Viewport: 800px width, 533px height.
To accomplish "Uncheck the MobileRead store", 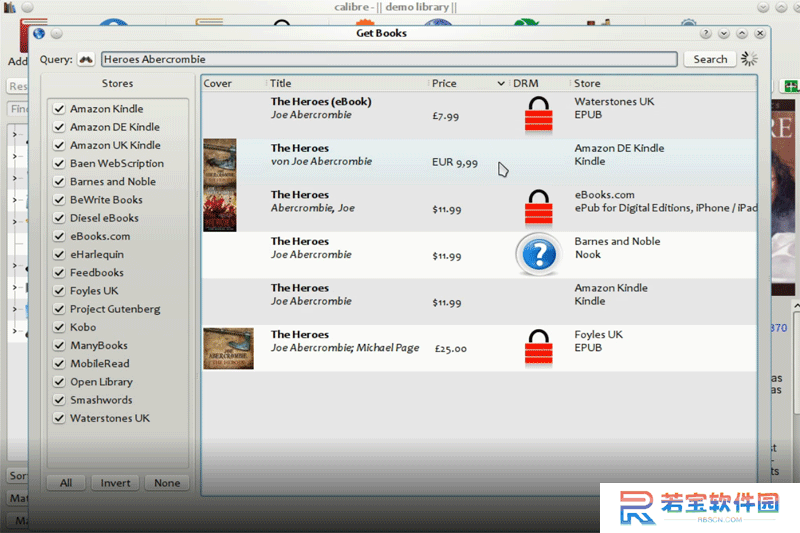I will click(59, 364).
